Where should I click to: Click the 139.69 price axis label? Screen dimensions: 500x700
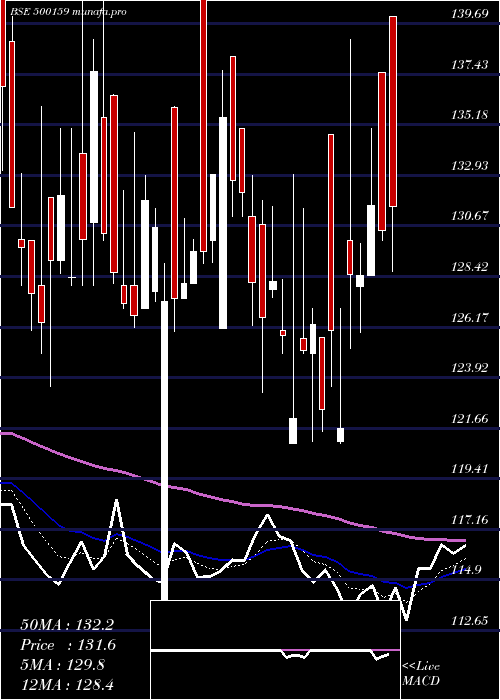point(470,14)
